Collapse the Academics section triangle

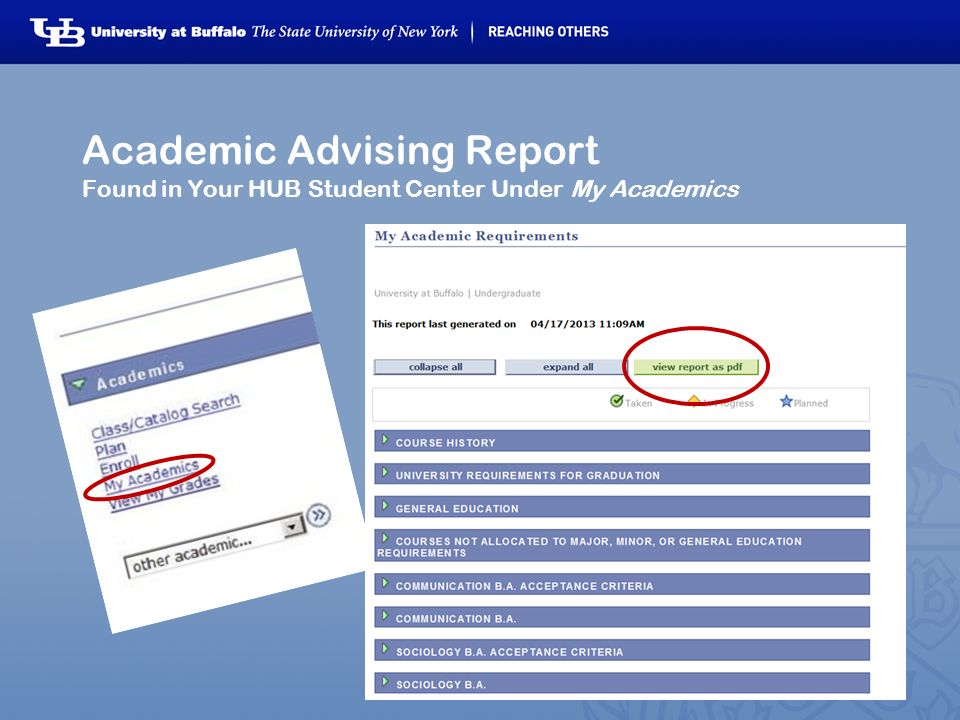click(x=78, y=384)
